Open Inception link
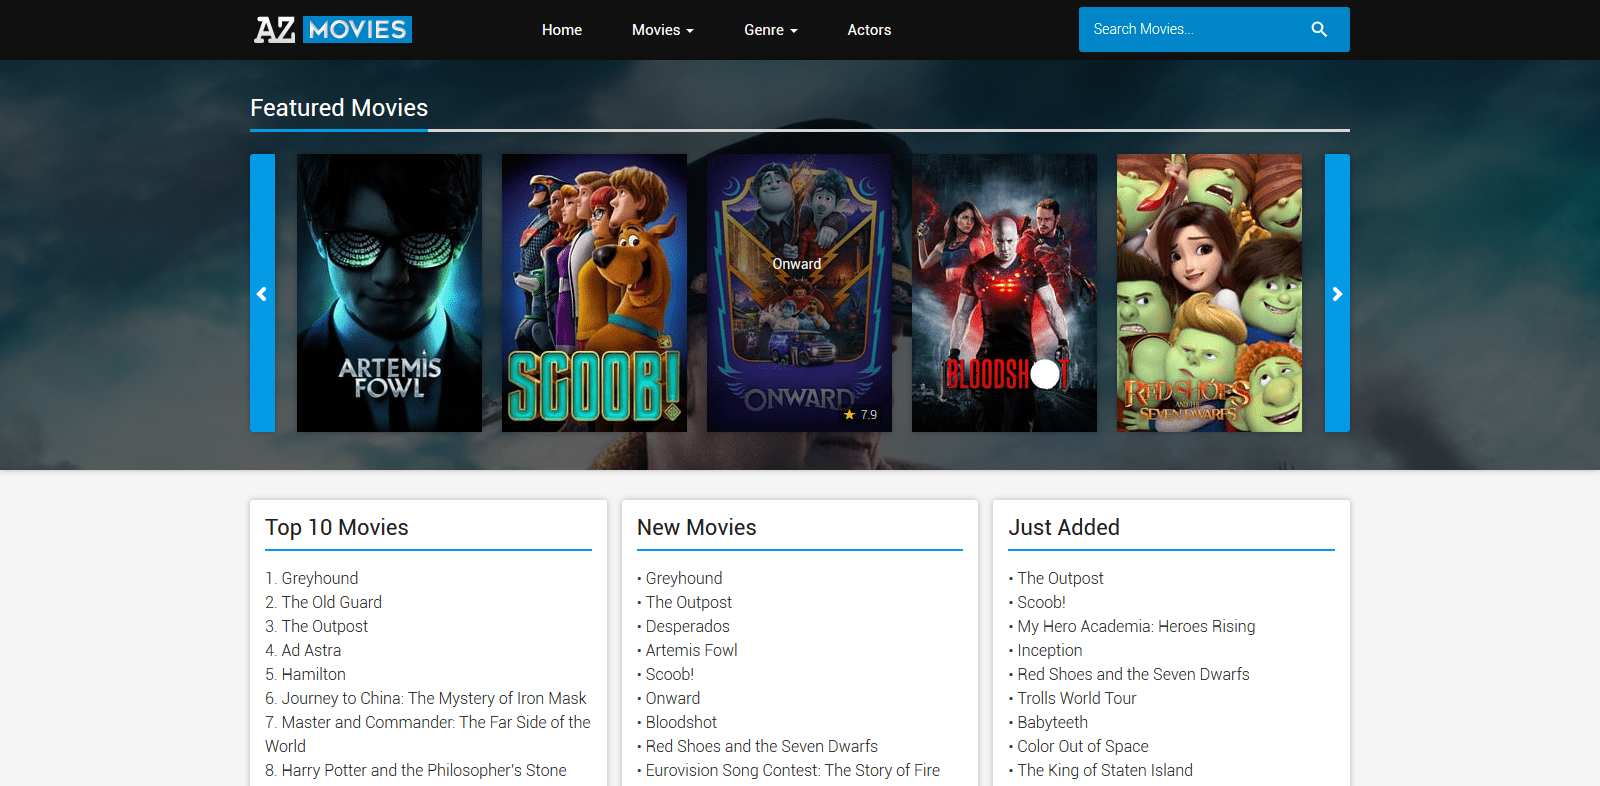The width and height of the screenshot is (1600, 786). tap(1050, 650)
